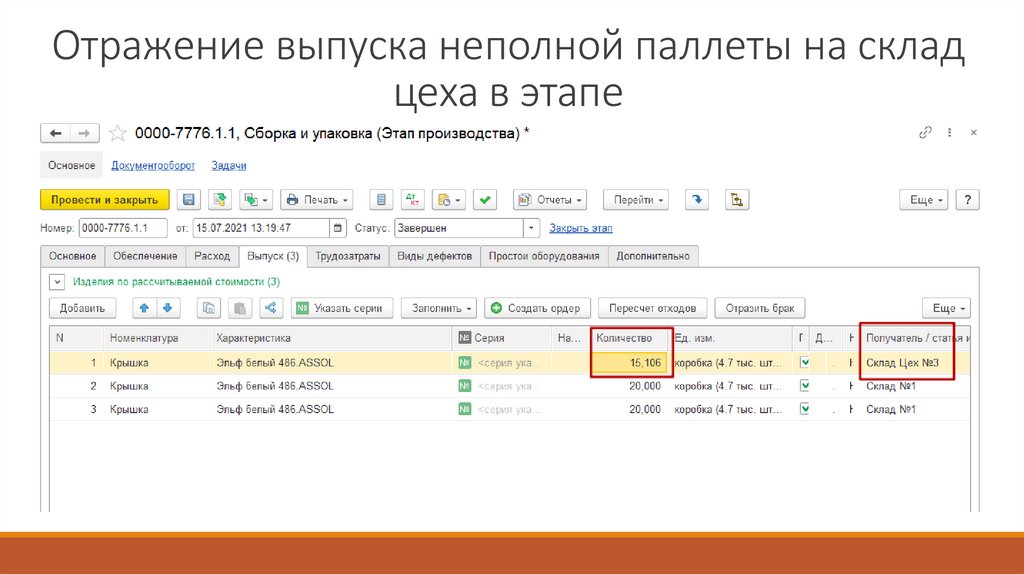Click the blue curved arrow icon
Screen dimensions: 1024x574
point(697,200)
